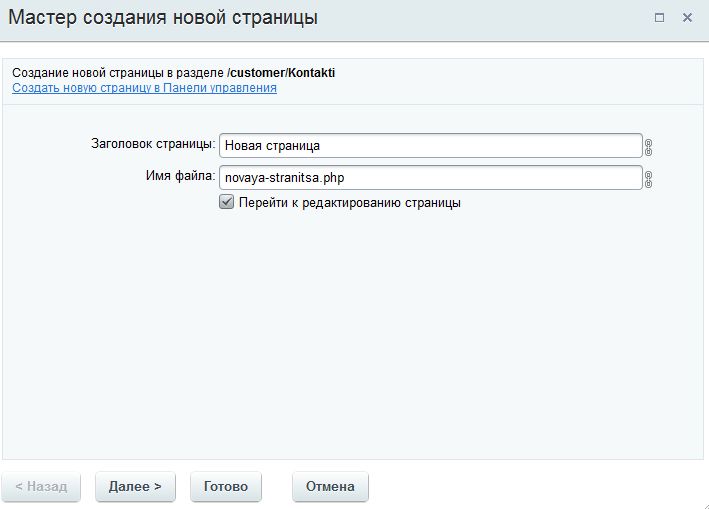Go to next step with Далее button
Screen dimensions: 709x509
point(135,486)
